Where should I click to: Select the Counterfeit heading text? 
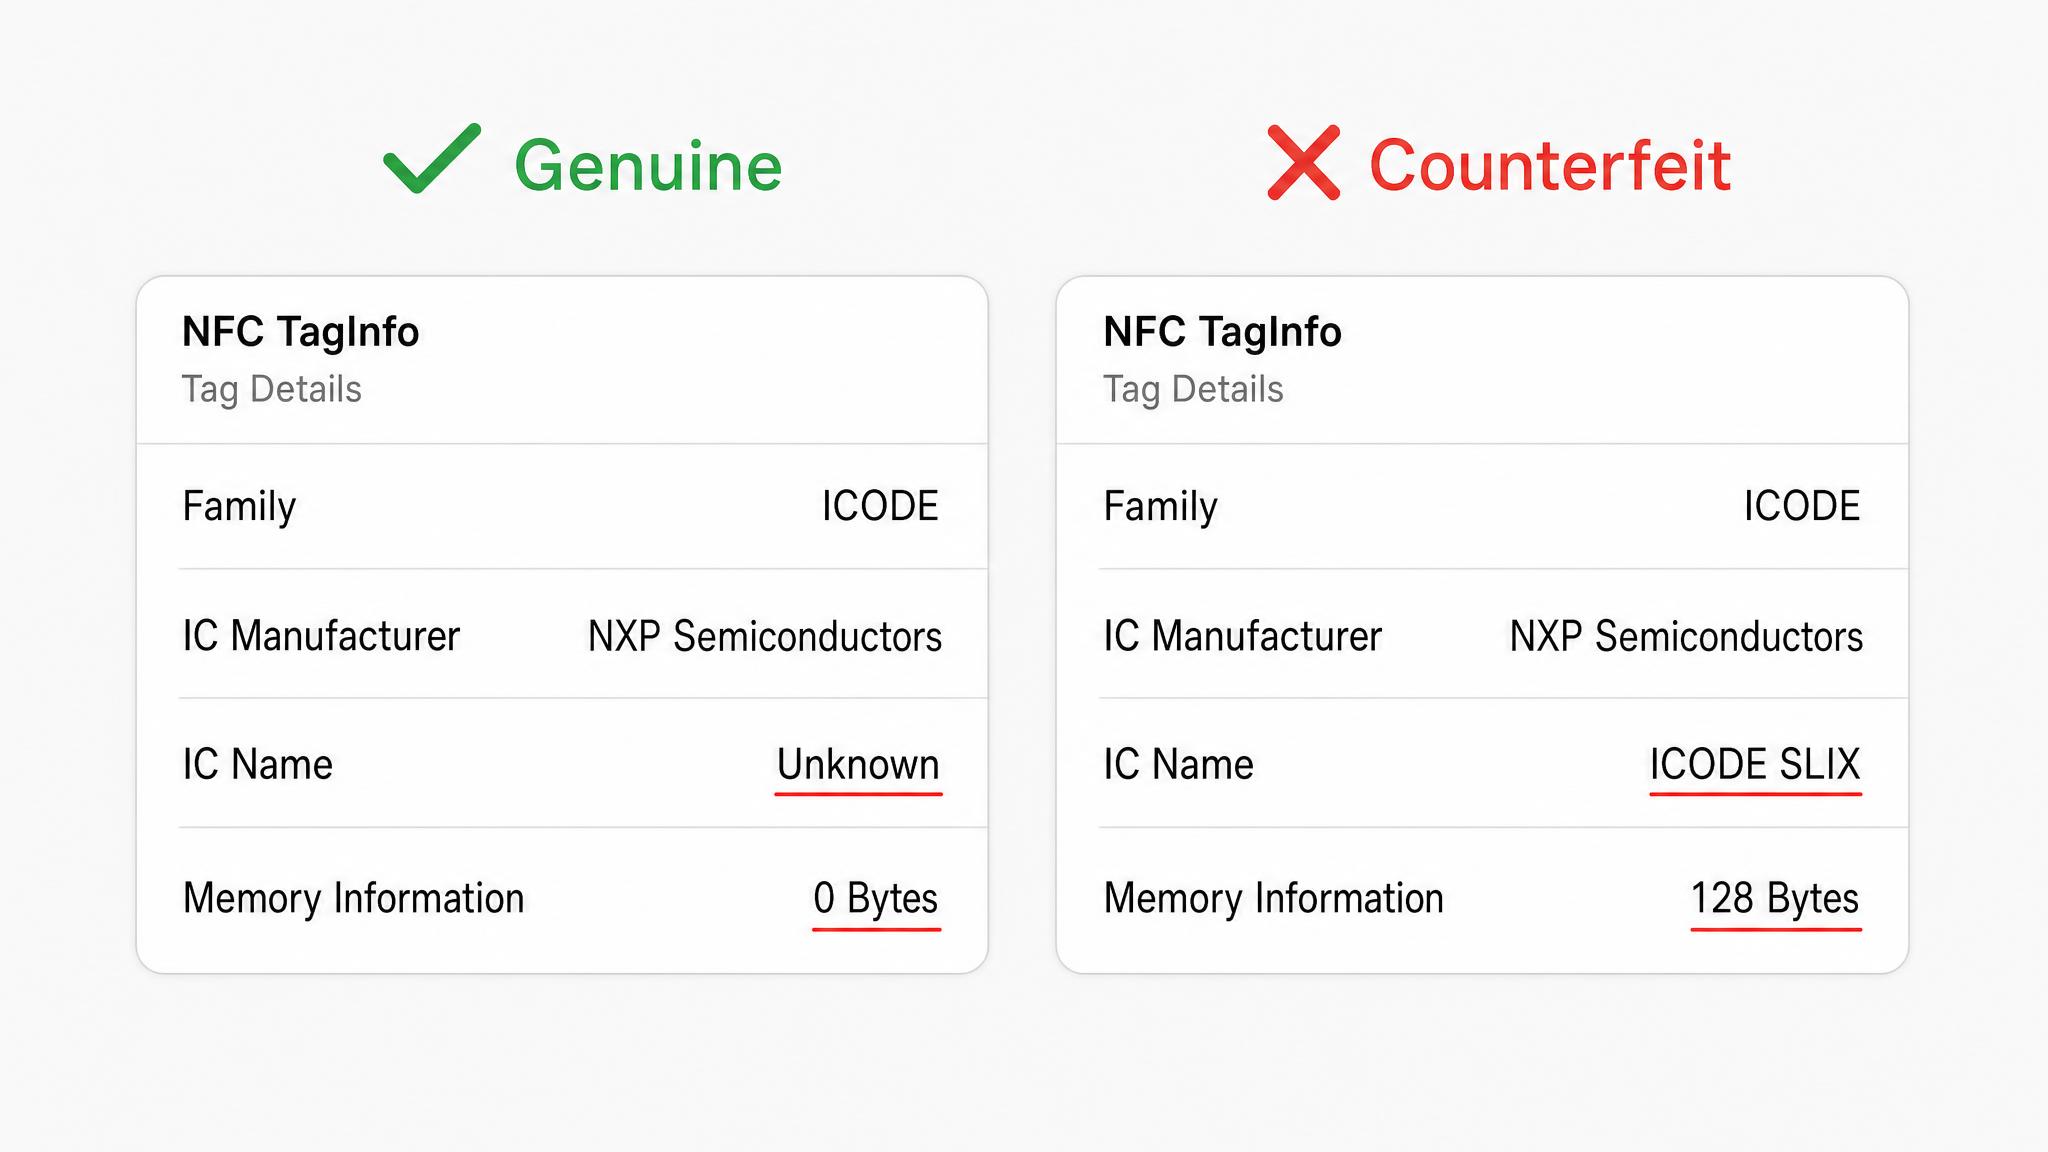pos(1550,165)
